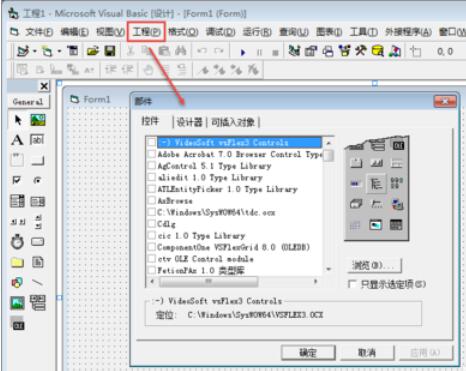Image resolution: width=466 pixels, height=371 pixels.
Task: Select the PictureBox control in the toolbox
Action: [x=38, y=120]
